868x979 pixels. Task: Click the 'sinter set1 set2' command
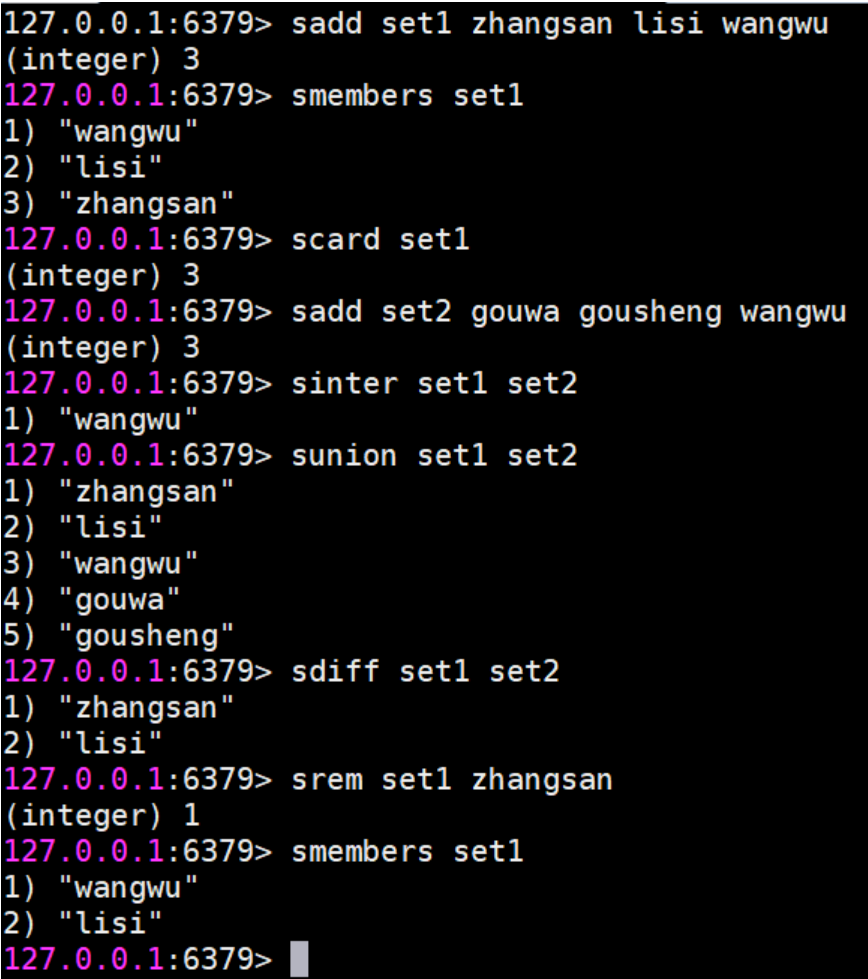click(434, 383)
